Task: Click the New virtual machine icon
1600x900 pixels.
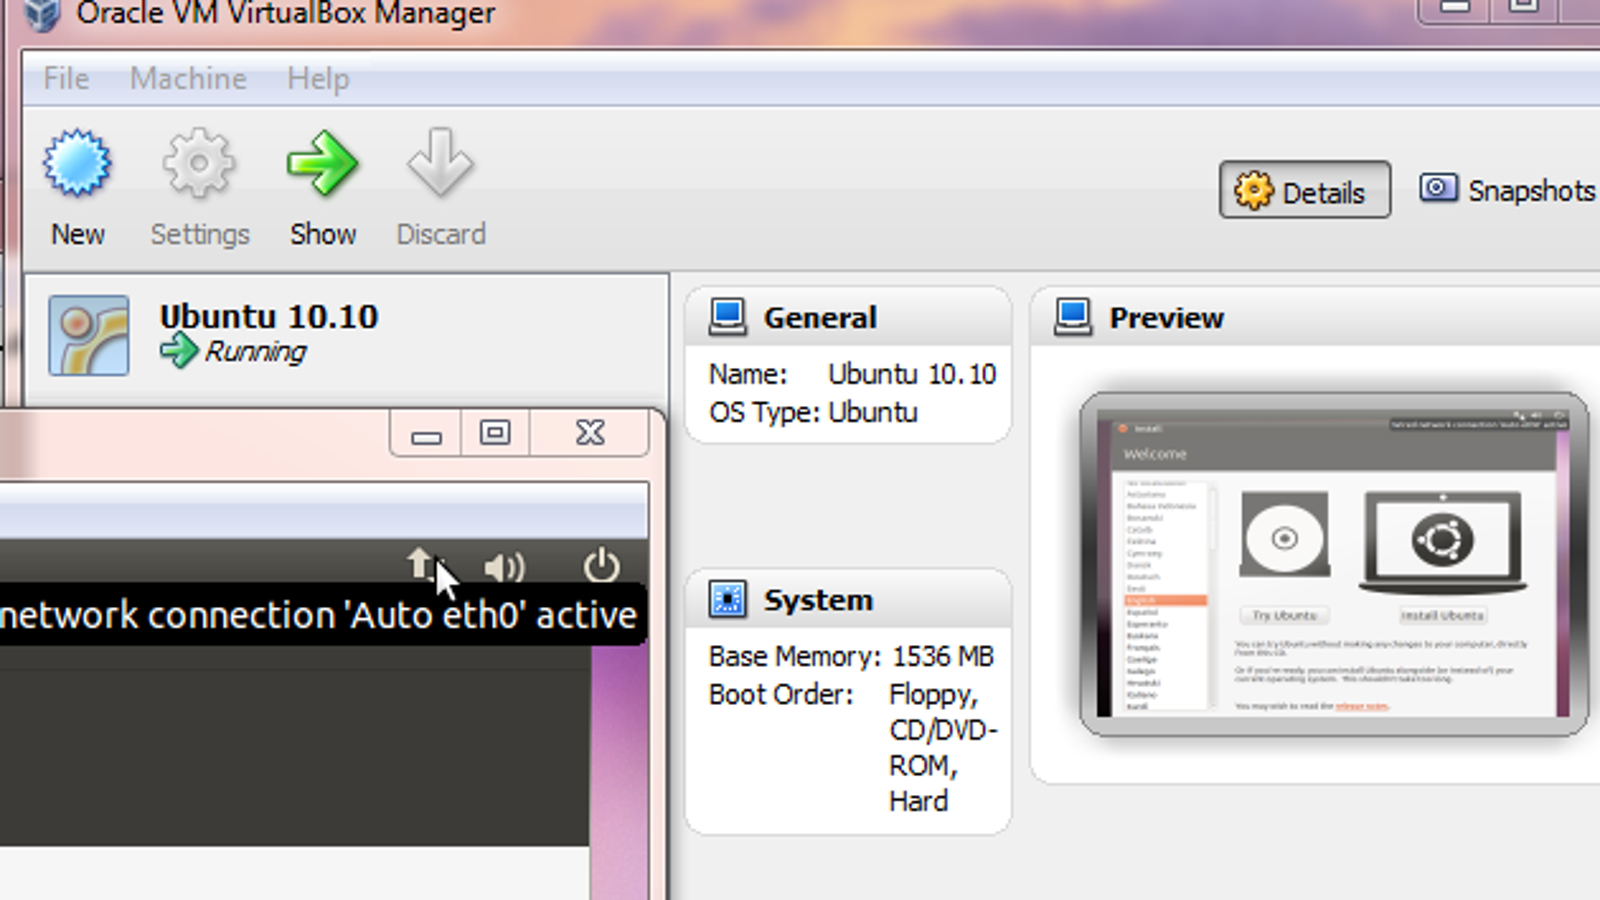Action: tap(77, 163)
